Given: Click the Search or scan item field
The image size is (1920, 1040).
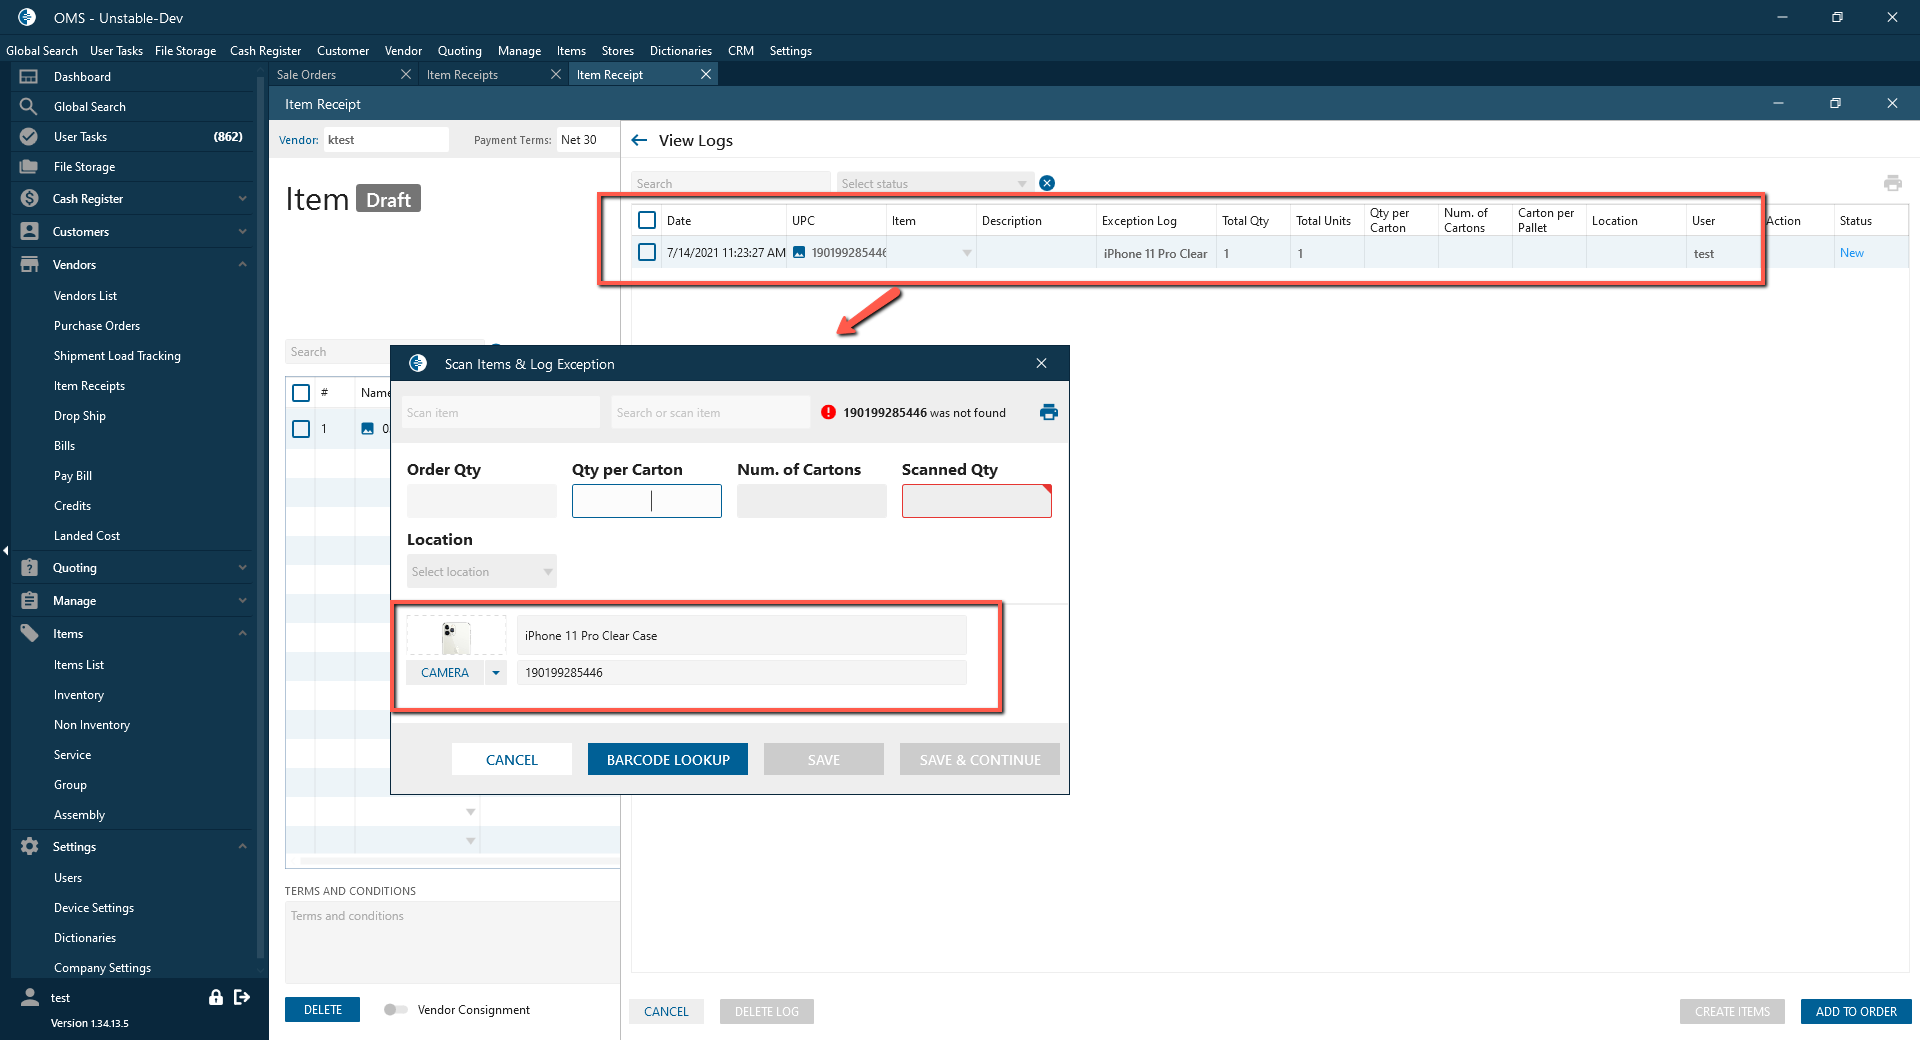Looking at the screenshot, I should click(711, 412).
